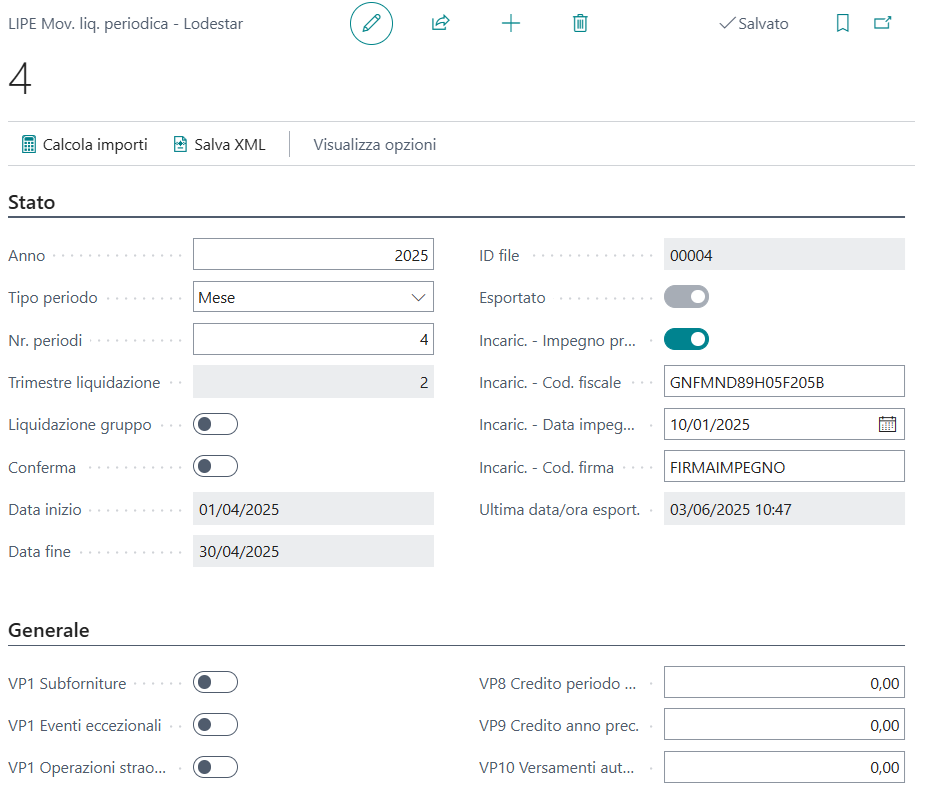Toggle VP1 Subforniture switch

point(216,682)
